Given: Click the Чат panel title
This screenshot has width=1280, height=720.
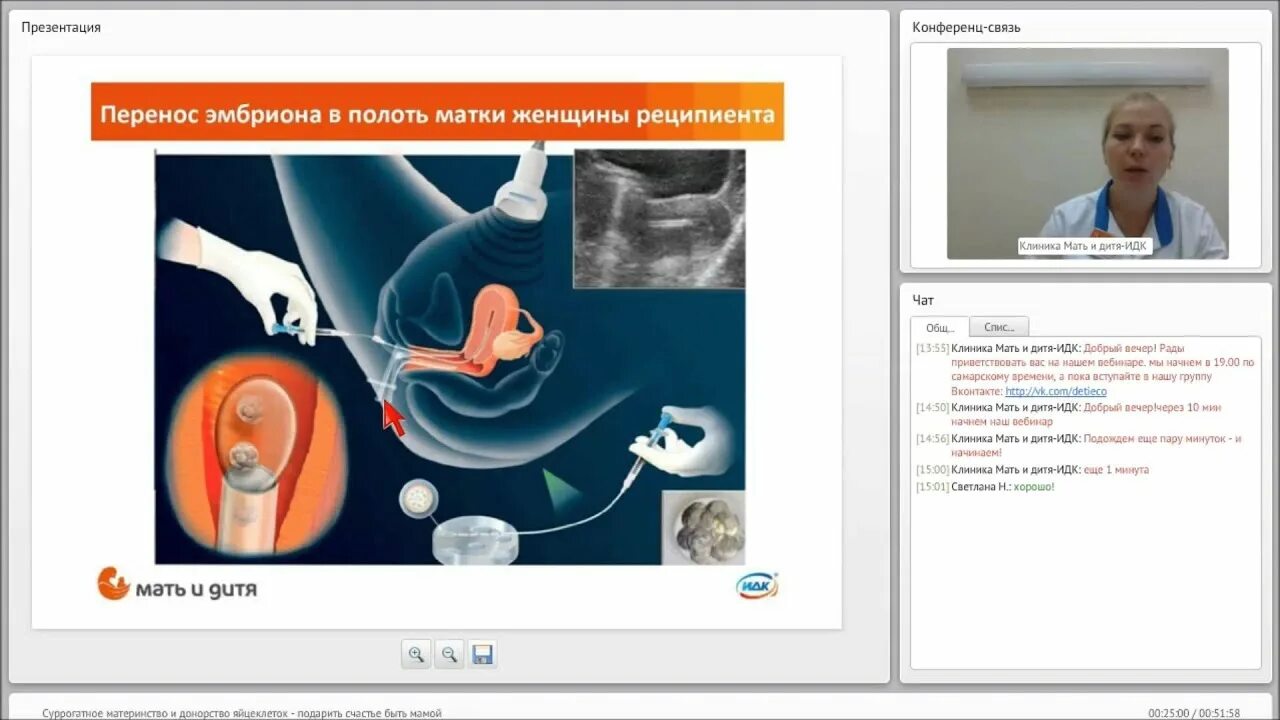Looking at the screenshot, I should pos(923,300).
